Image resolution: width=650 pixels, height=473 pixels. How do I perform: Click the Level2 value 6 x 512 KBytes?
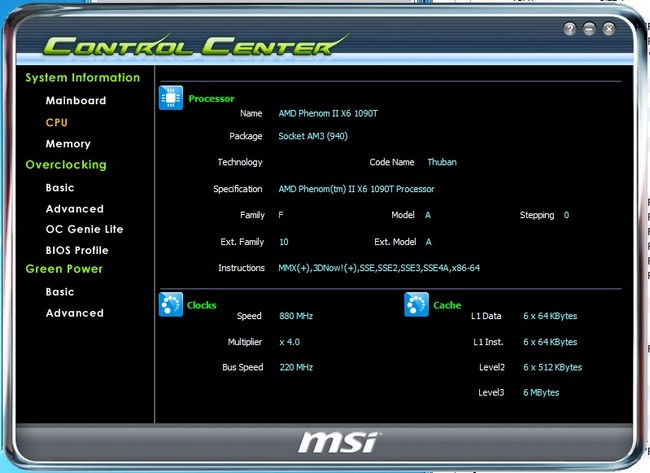(x=553, y=367)
